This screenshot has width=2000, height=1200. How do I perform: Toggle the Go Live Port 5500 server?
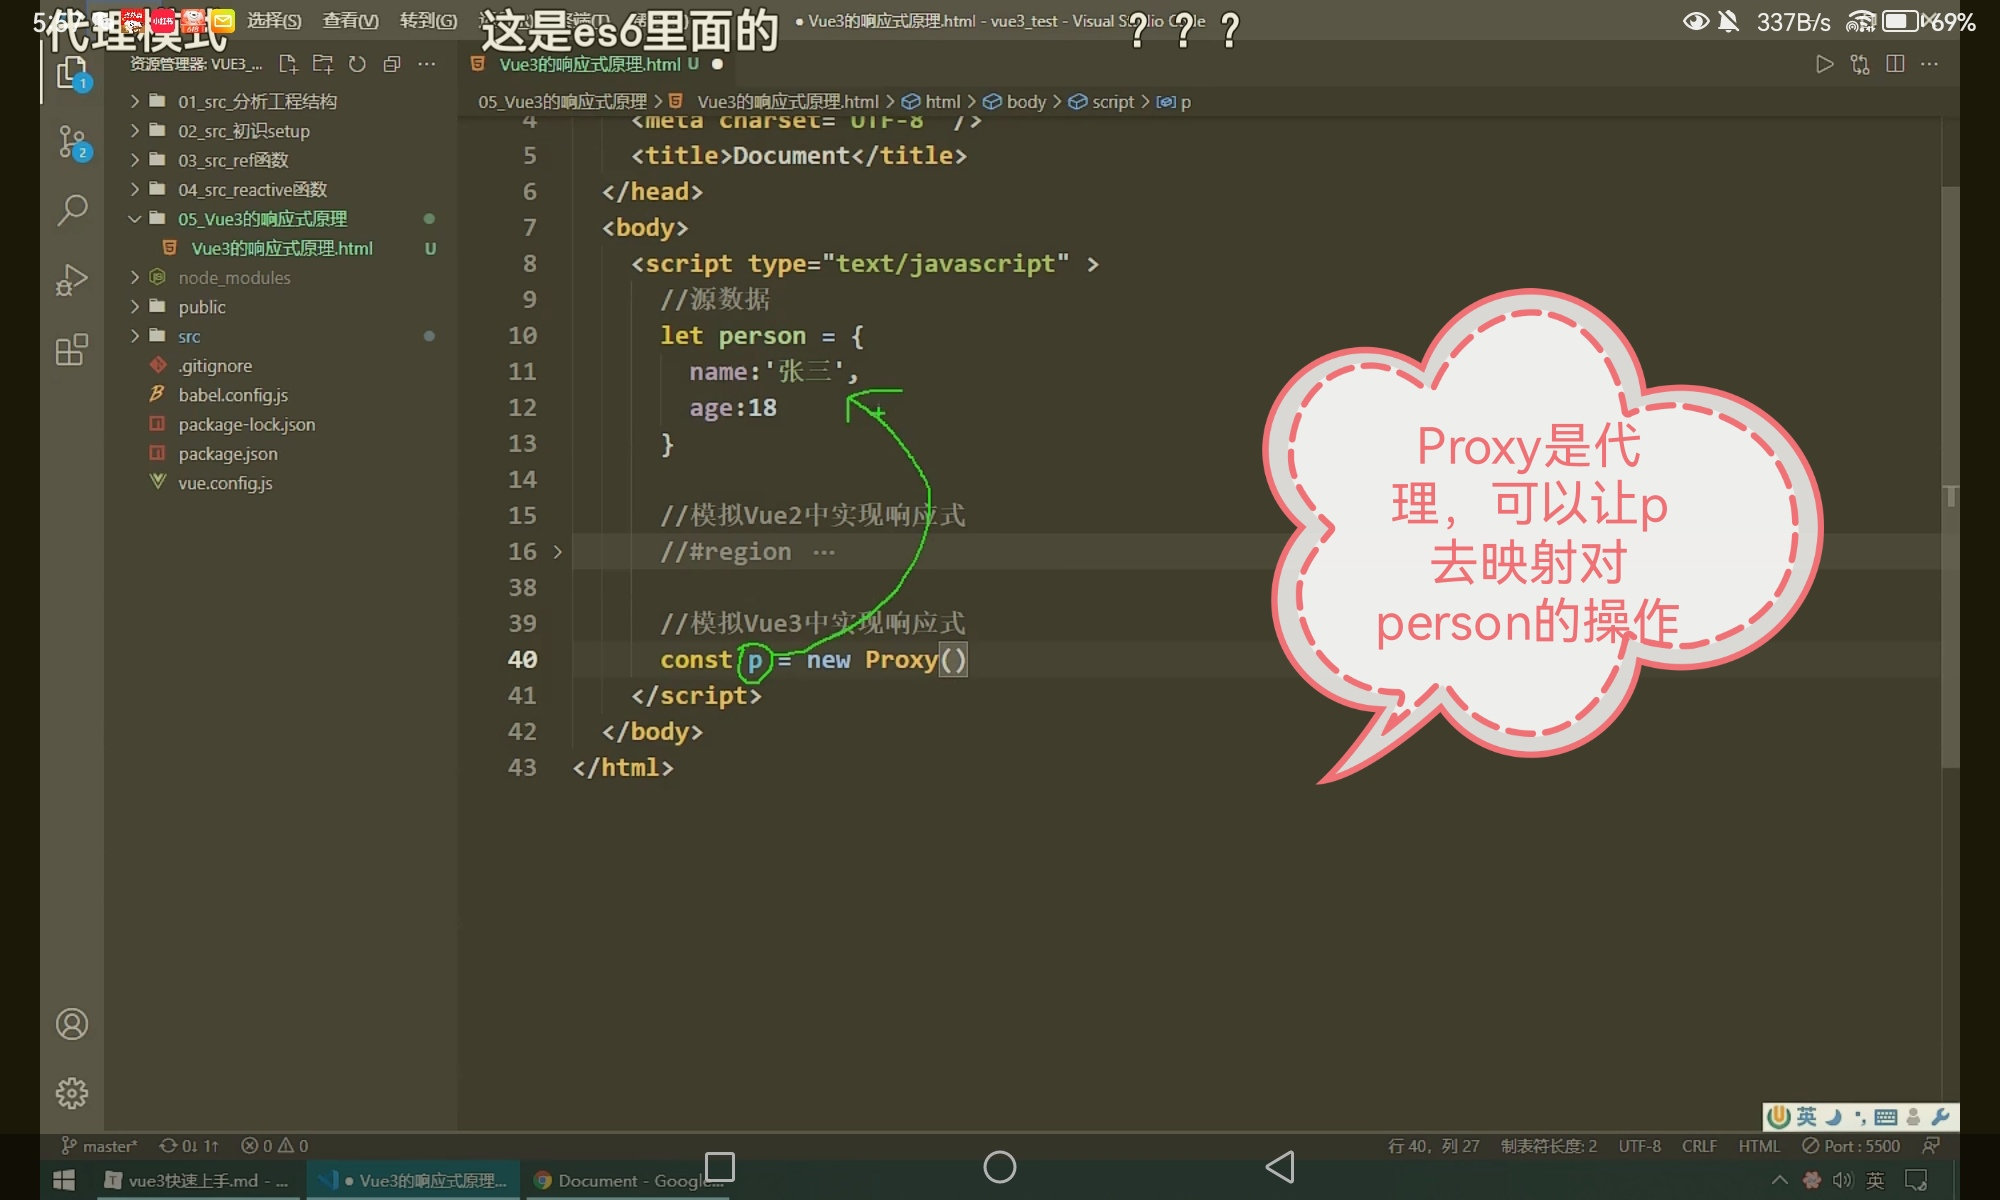pyautogui.click(x=1851, y=1146)
